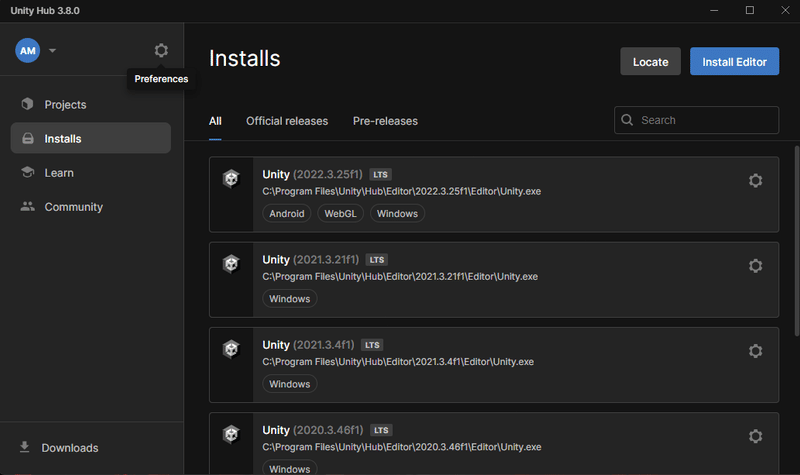Open the Projects section
800x475 pixels.
point(90,104)
